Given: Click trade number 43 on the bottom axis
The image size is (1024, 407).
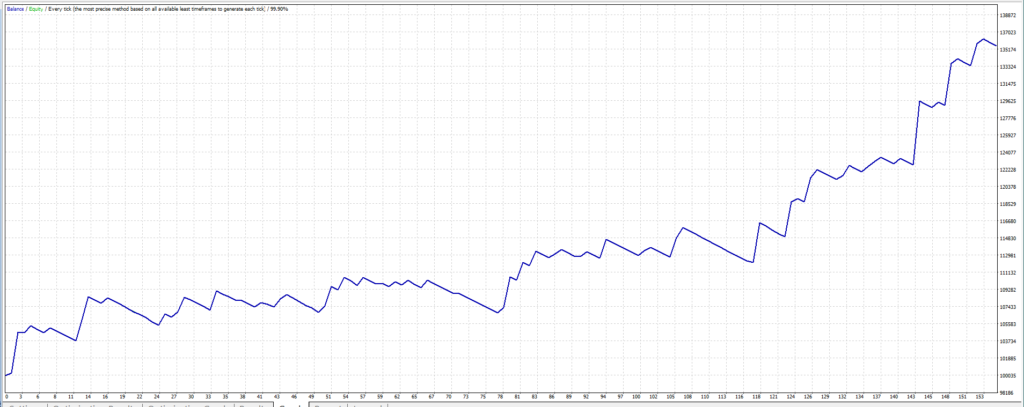Looking at the screenshot, I should 277,396.
